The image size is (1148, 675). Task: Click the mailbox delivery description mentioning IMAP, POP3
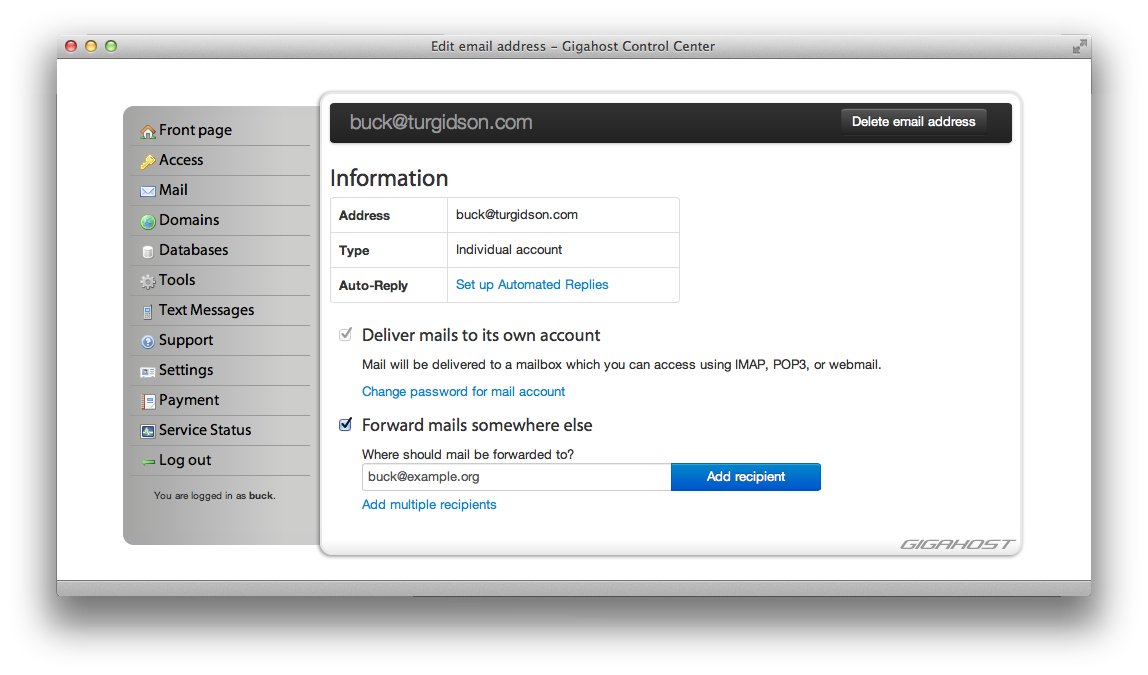coord(622,365)
